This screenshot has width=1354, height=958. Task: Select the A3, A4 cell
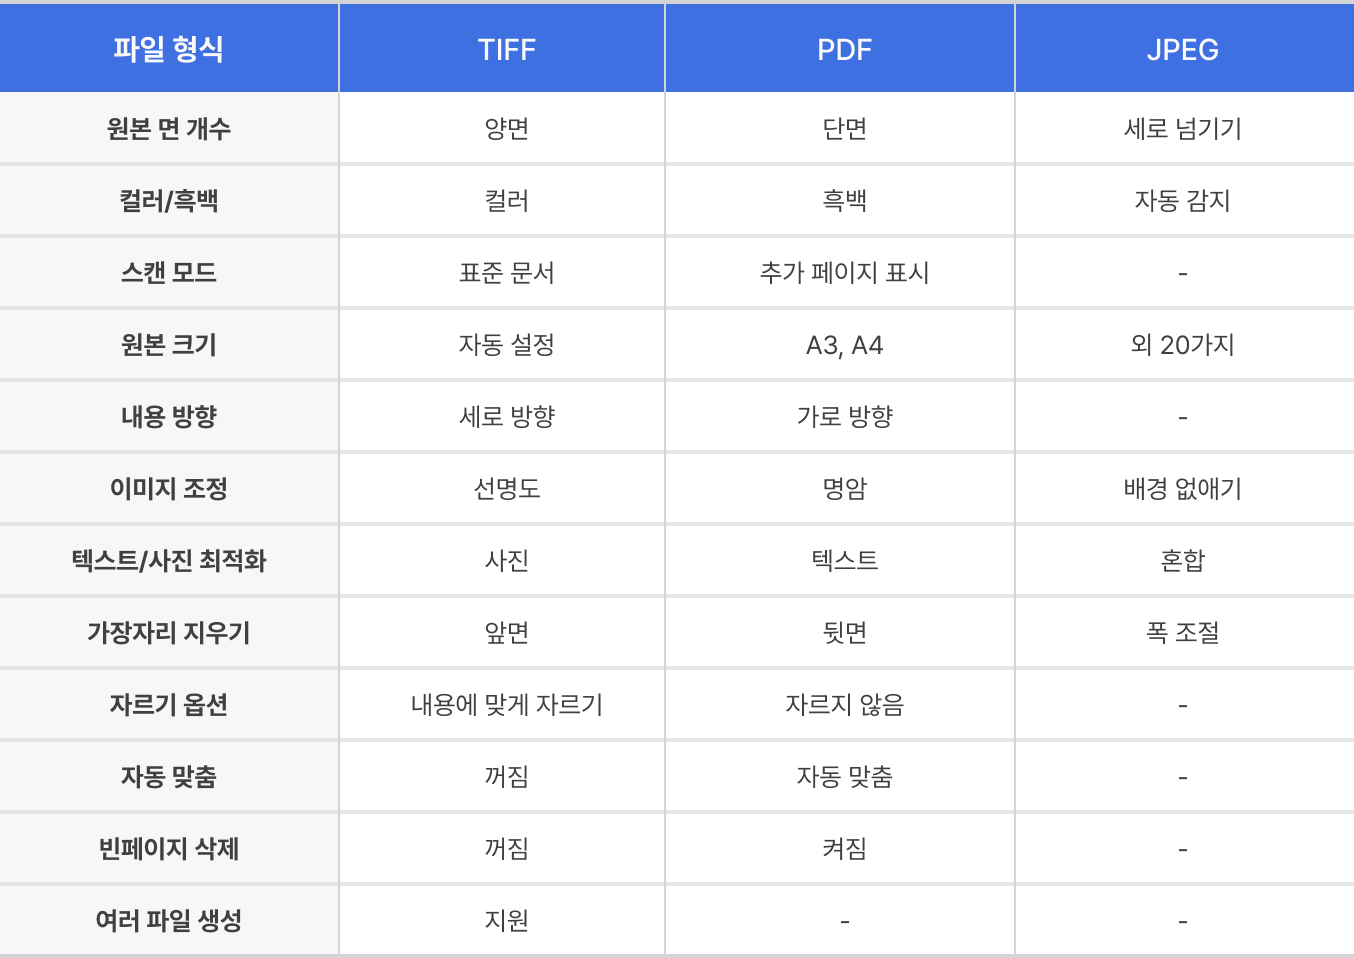844,345
